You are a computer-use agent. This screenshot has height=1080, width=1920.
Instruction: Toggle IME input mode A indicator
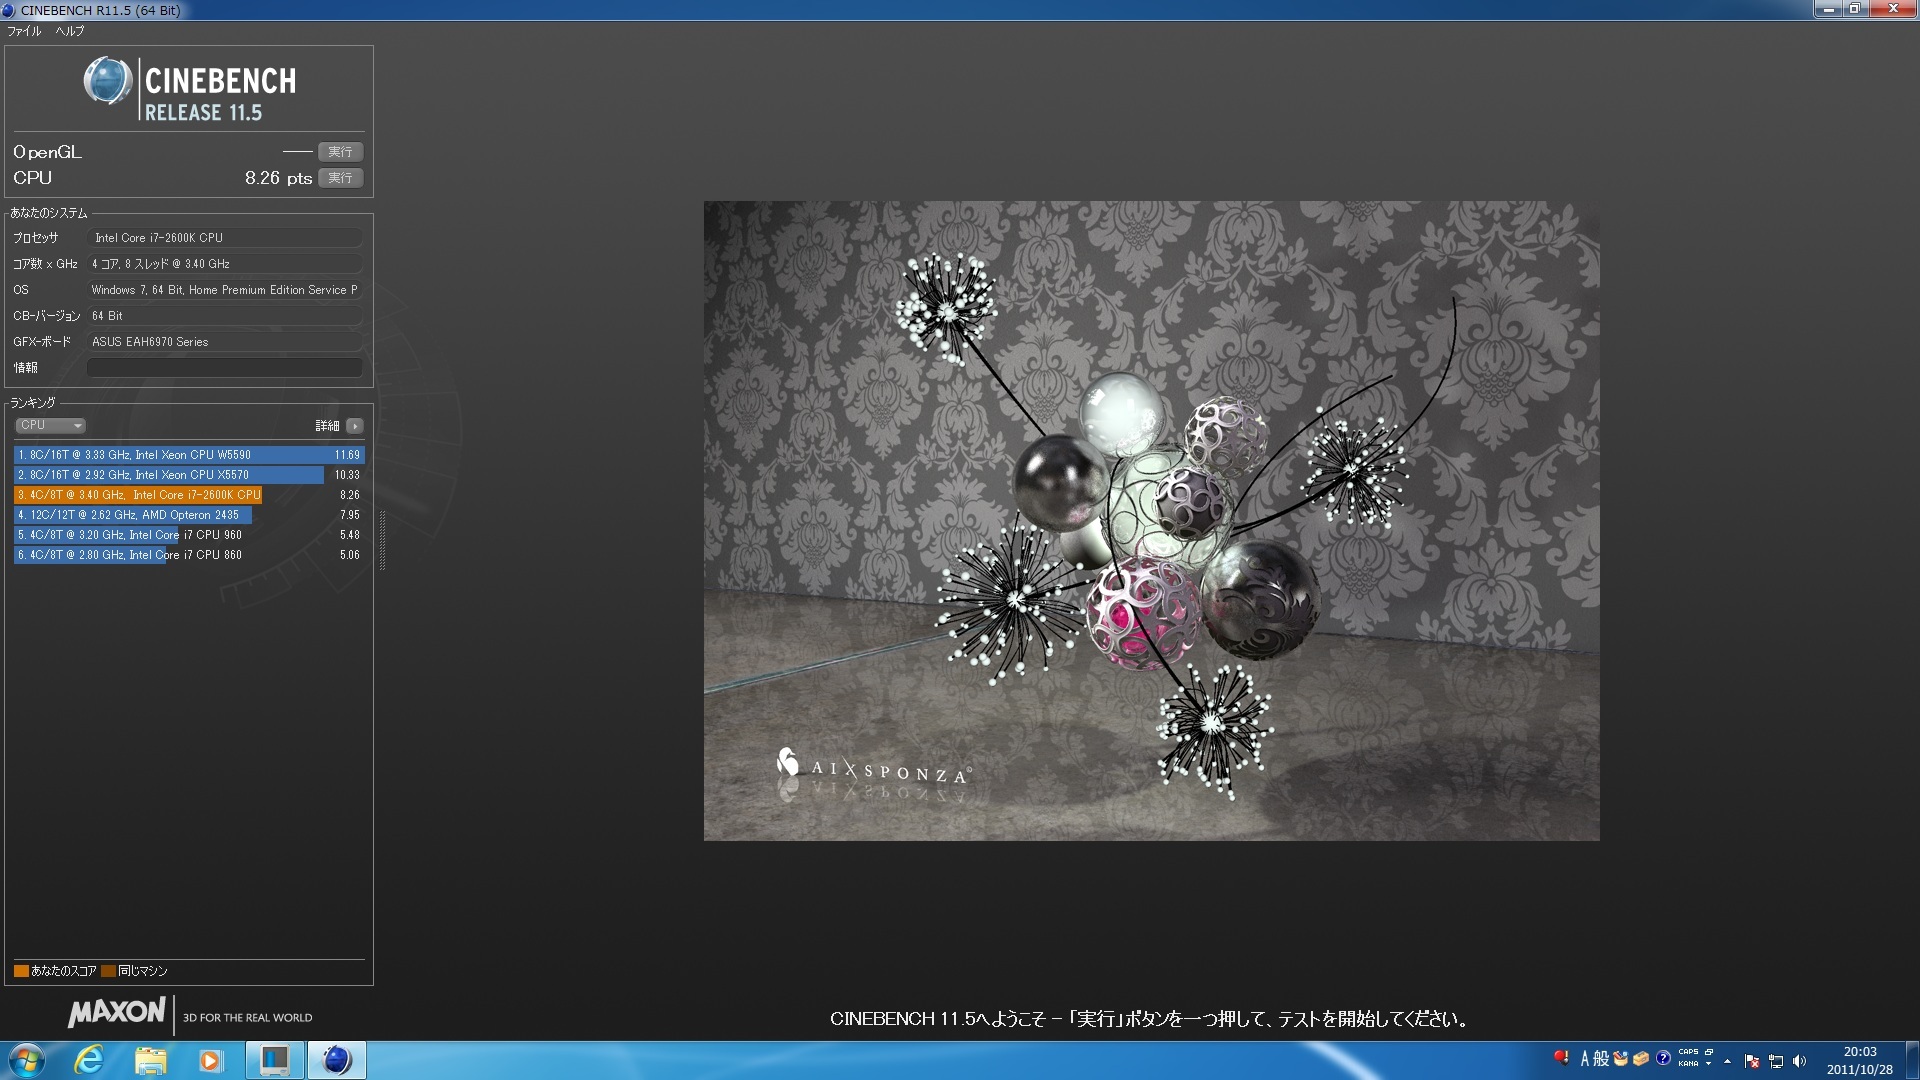pyautogui.click(x=1584, y=1058)
